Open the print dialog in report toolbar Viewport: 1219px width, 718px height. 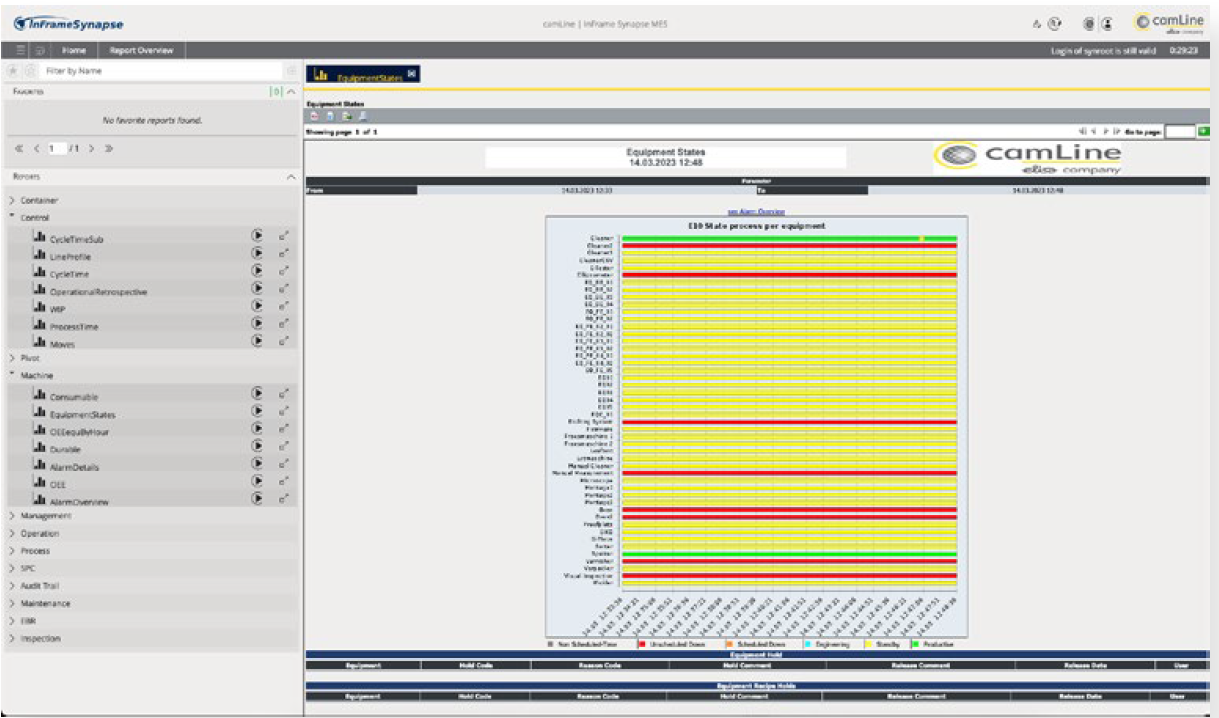click(x=364, y=118)
